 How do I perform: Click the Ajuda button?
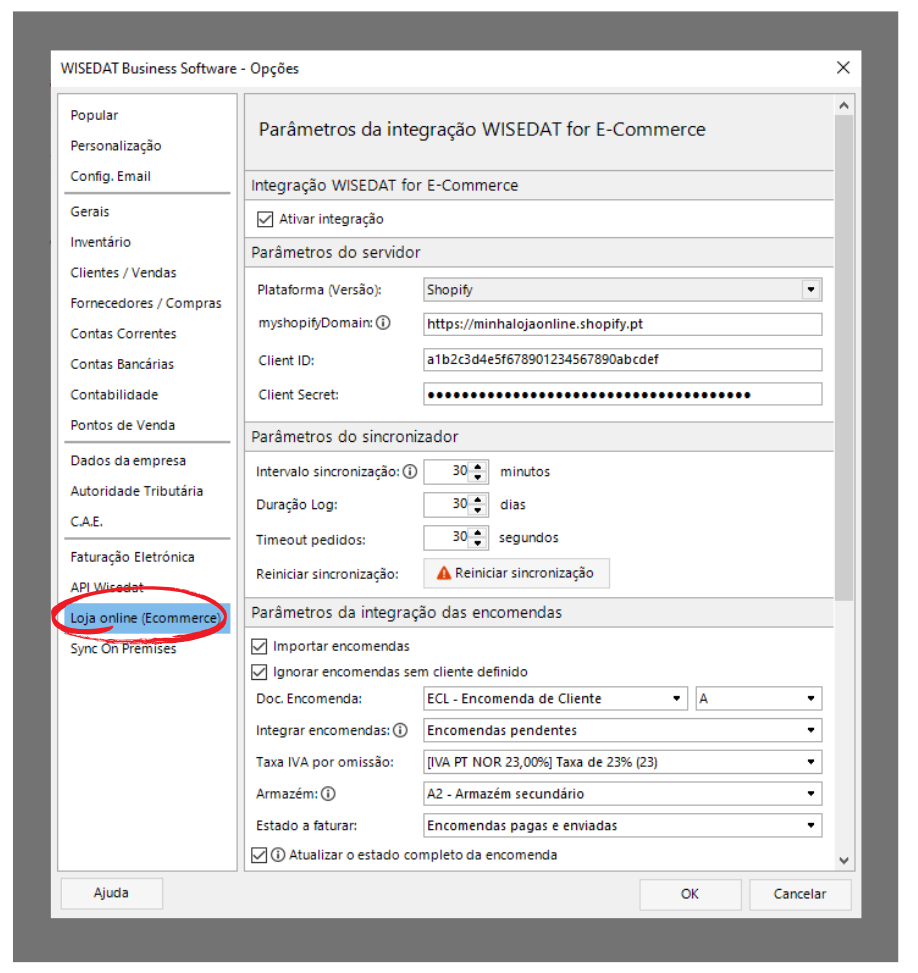click(112, 894)
